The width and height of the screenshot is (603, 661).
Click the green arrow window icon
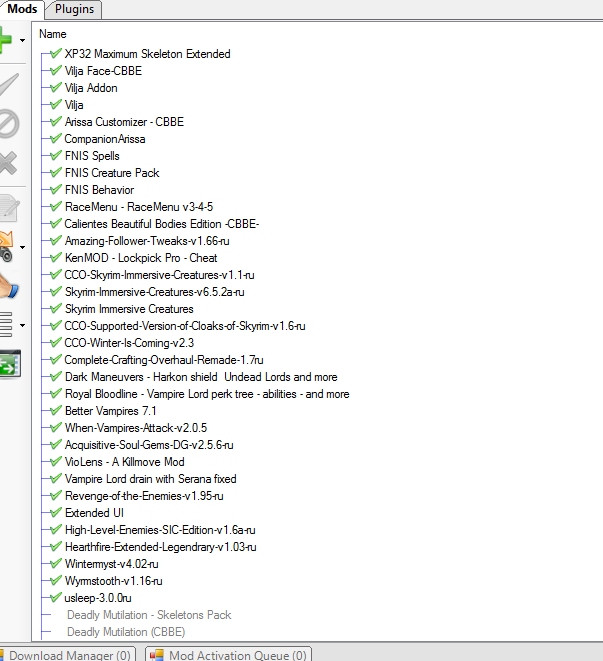(x=10, y=364)
